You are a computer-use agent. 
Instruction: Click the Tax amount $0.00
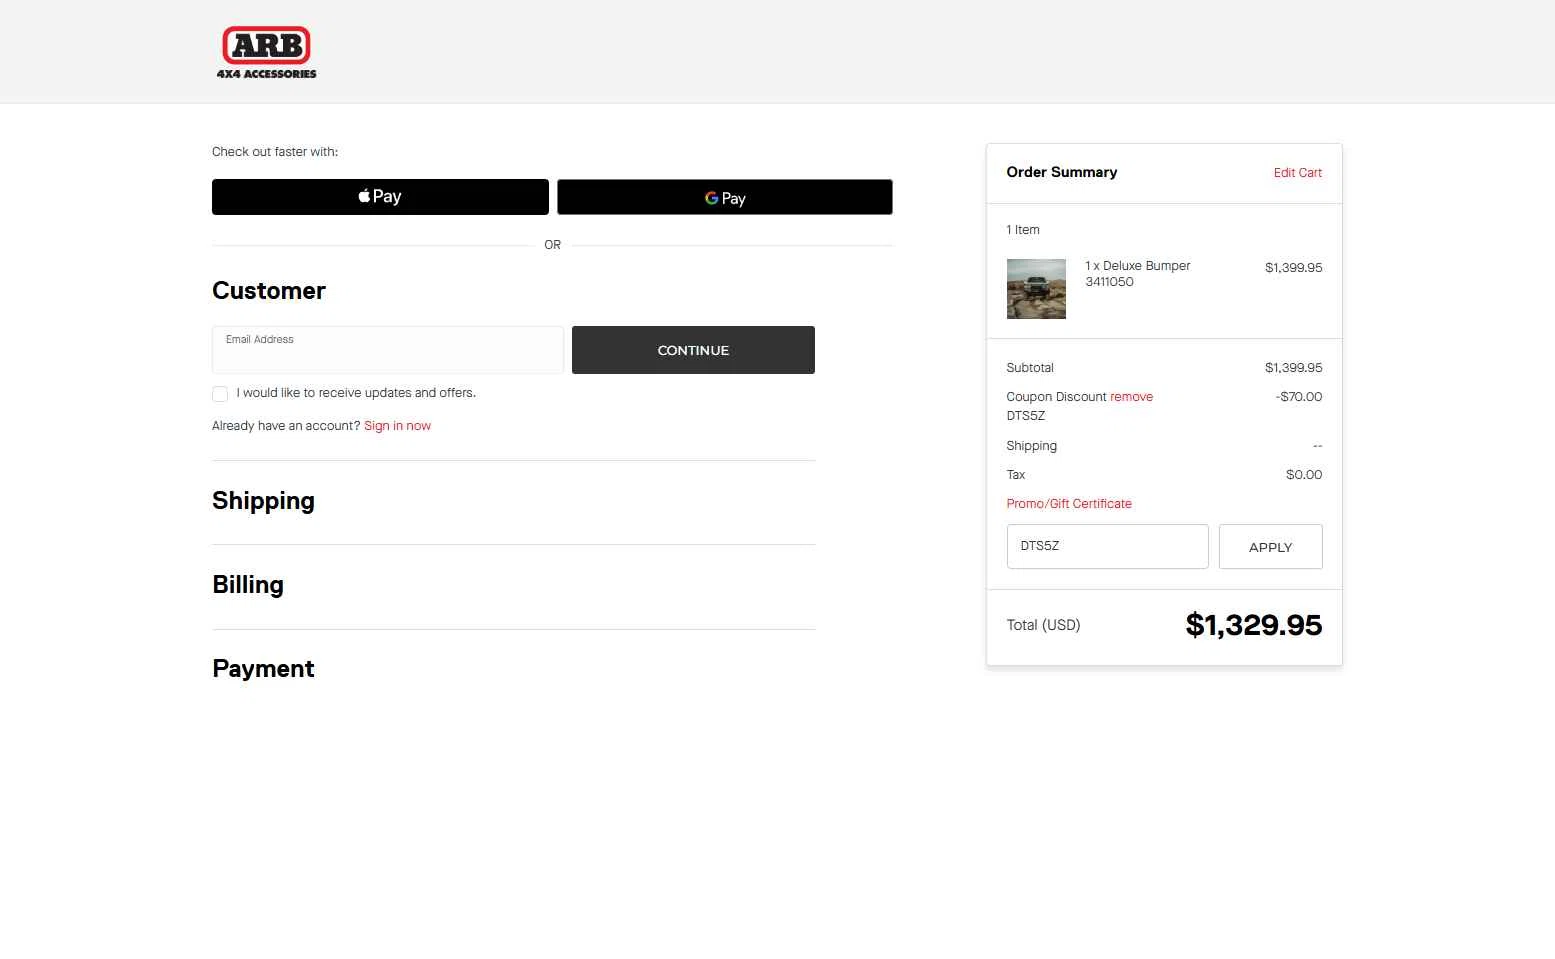(x=1304, y=475)
